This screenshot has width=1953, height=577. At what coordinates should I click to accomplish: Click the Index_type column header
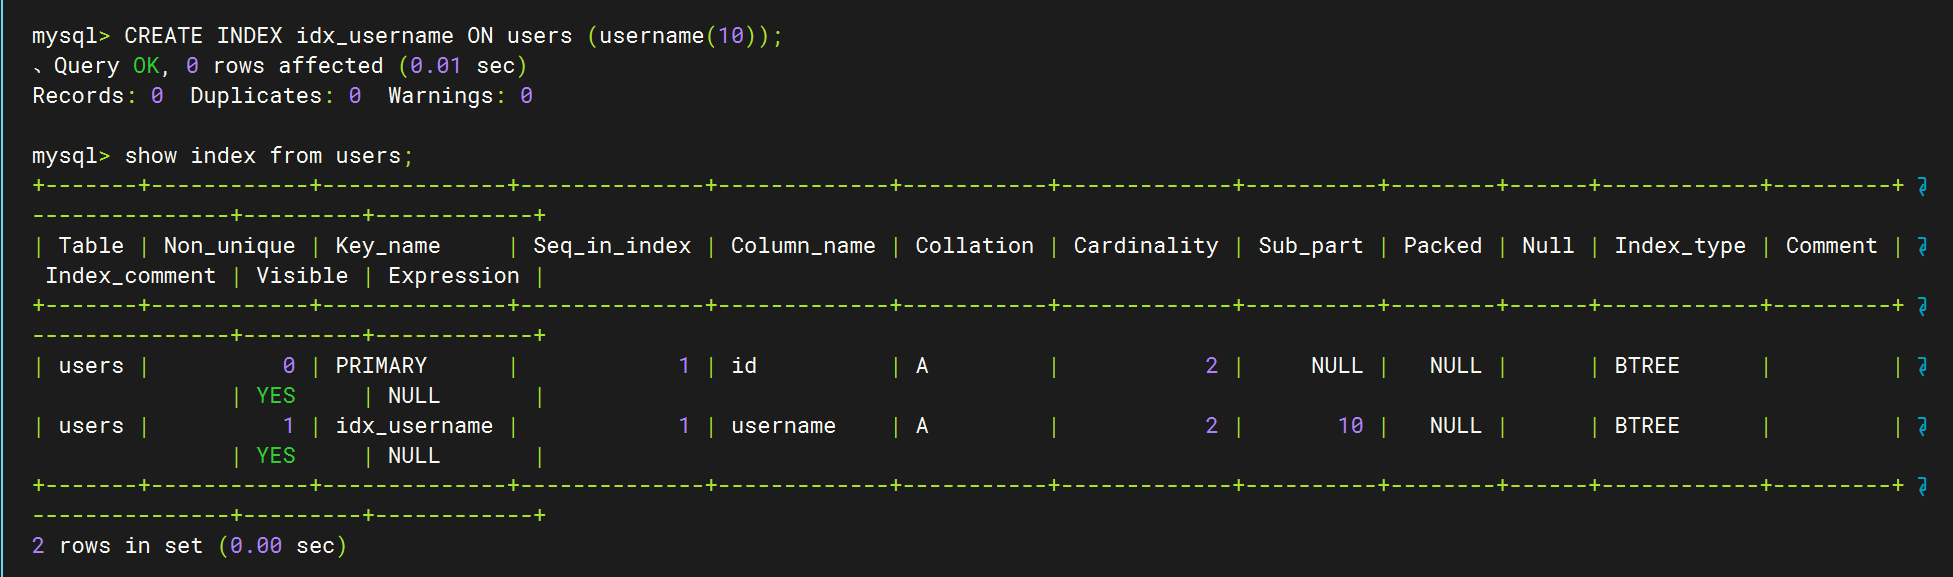(1680, 246)
